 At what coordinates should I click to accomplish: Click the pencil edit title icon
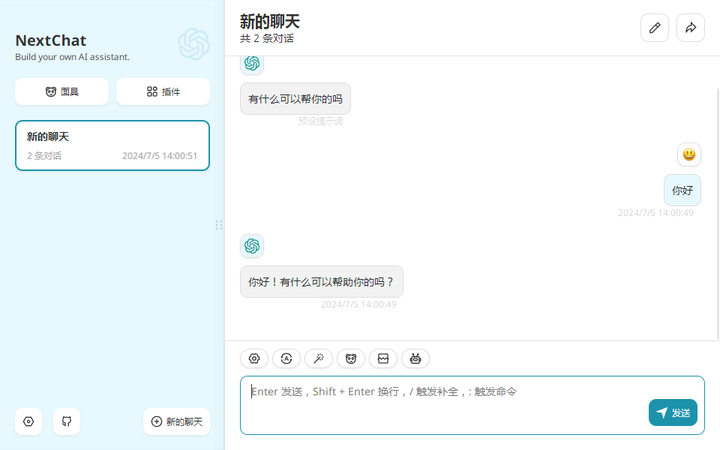pyautogui.click(x=654, y=28)
